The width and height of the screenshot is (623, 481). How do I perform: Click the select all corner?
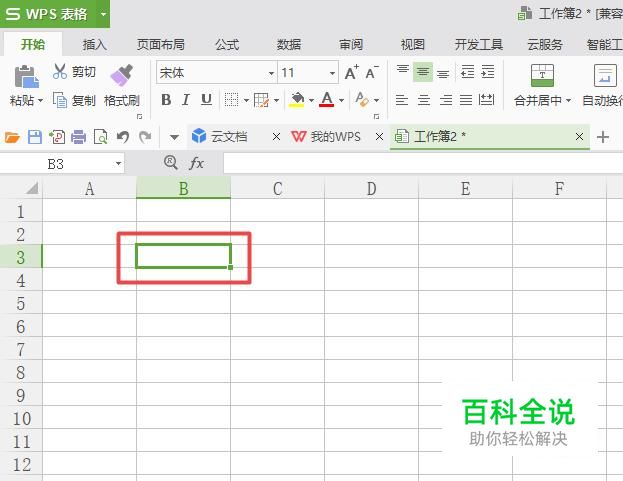pos(32,187)
